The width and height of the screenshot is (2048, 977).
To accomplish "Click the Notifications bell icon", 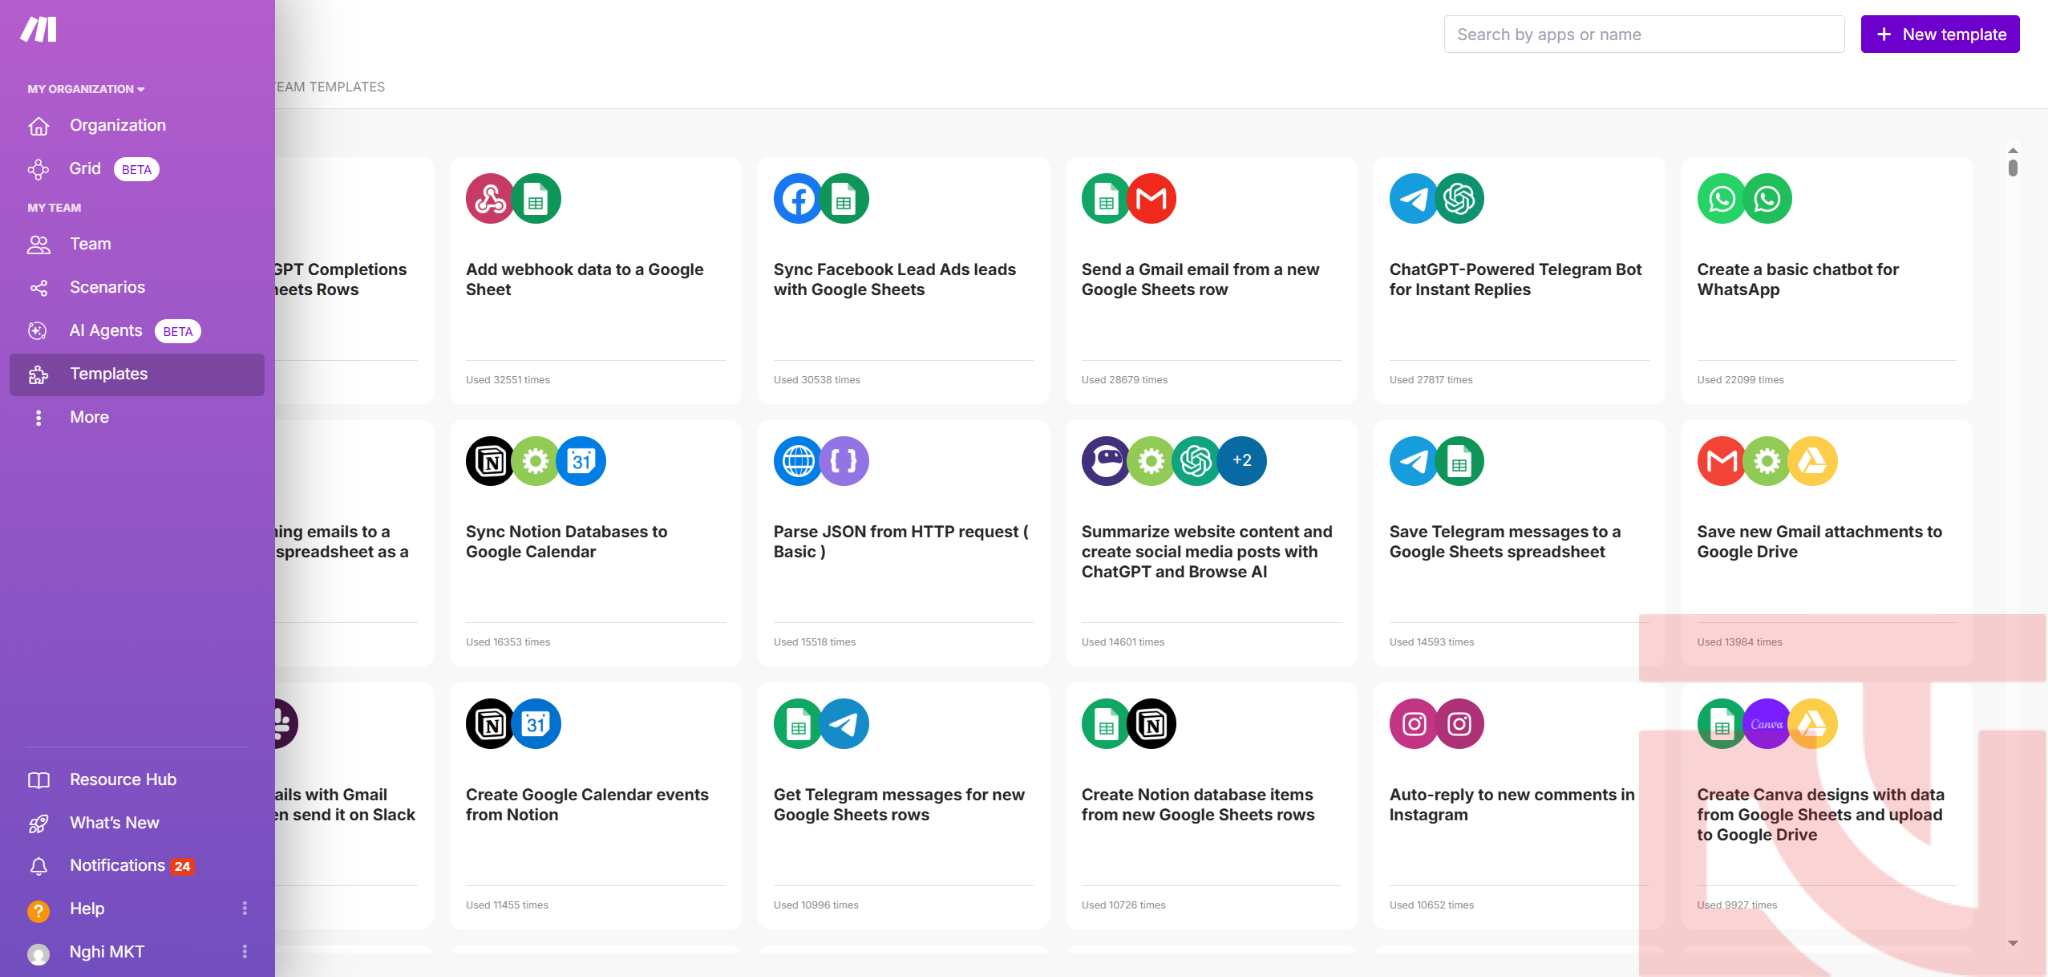I will pos(39,866).
